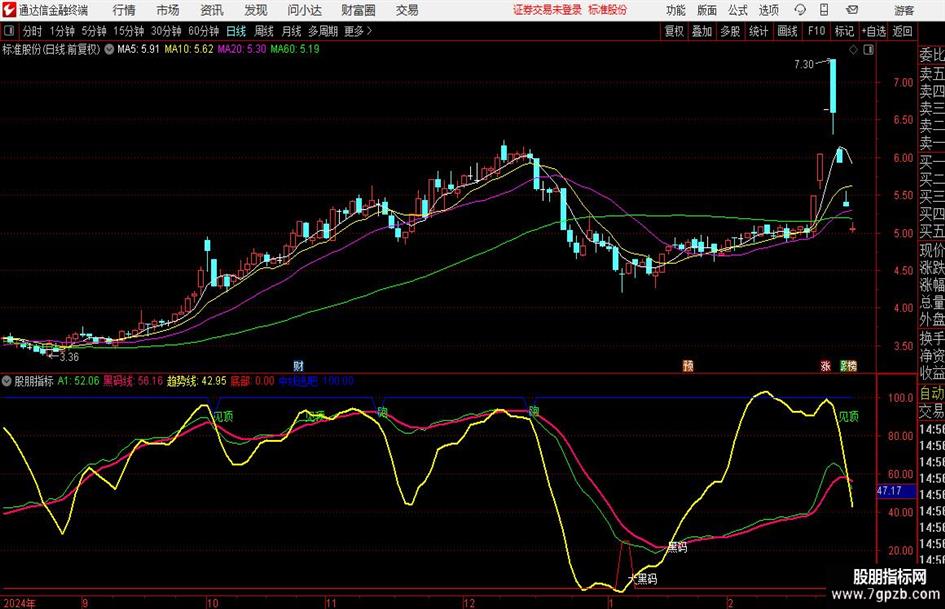Open the 画线 drawing tools
The width and height of the screenshot is (945, 609).
pyautogui.click(x=787, y=31)
